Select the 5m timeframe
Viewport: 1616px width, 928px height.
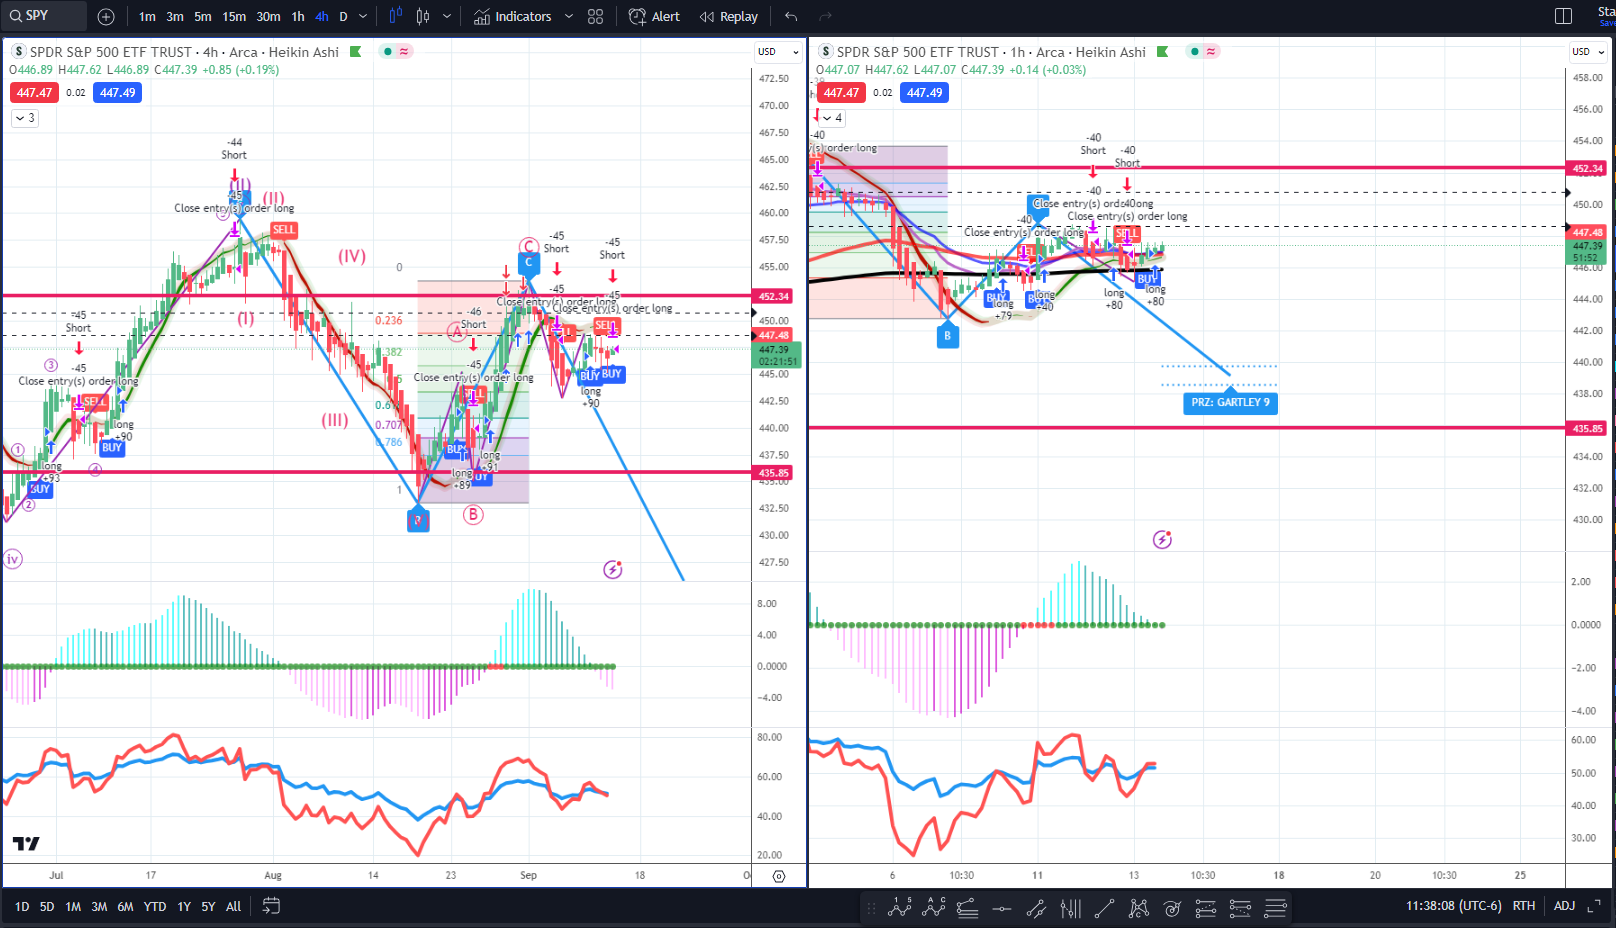pos(203,16)
